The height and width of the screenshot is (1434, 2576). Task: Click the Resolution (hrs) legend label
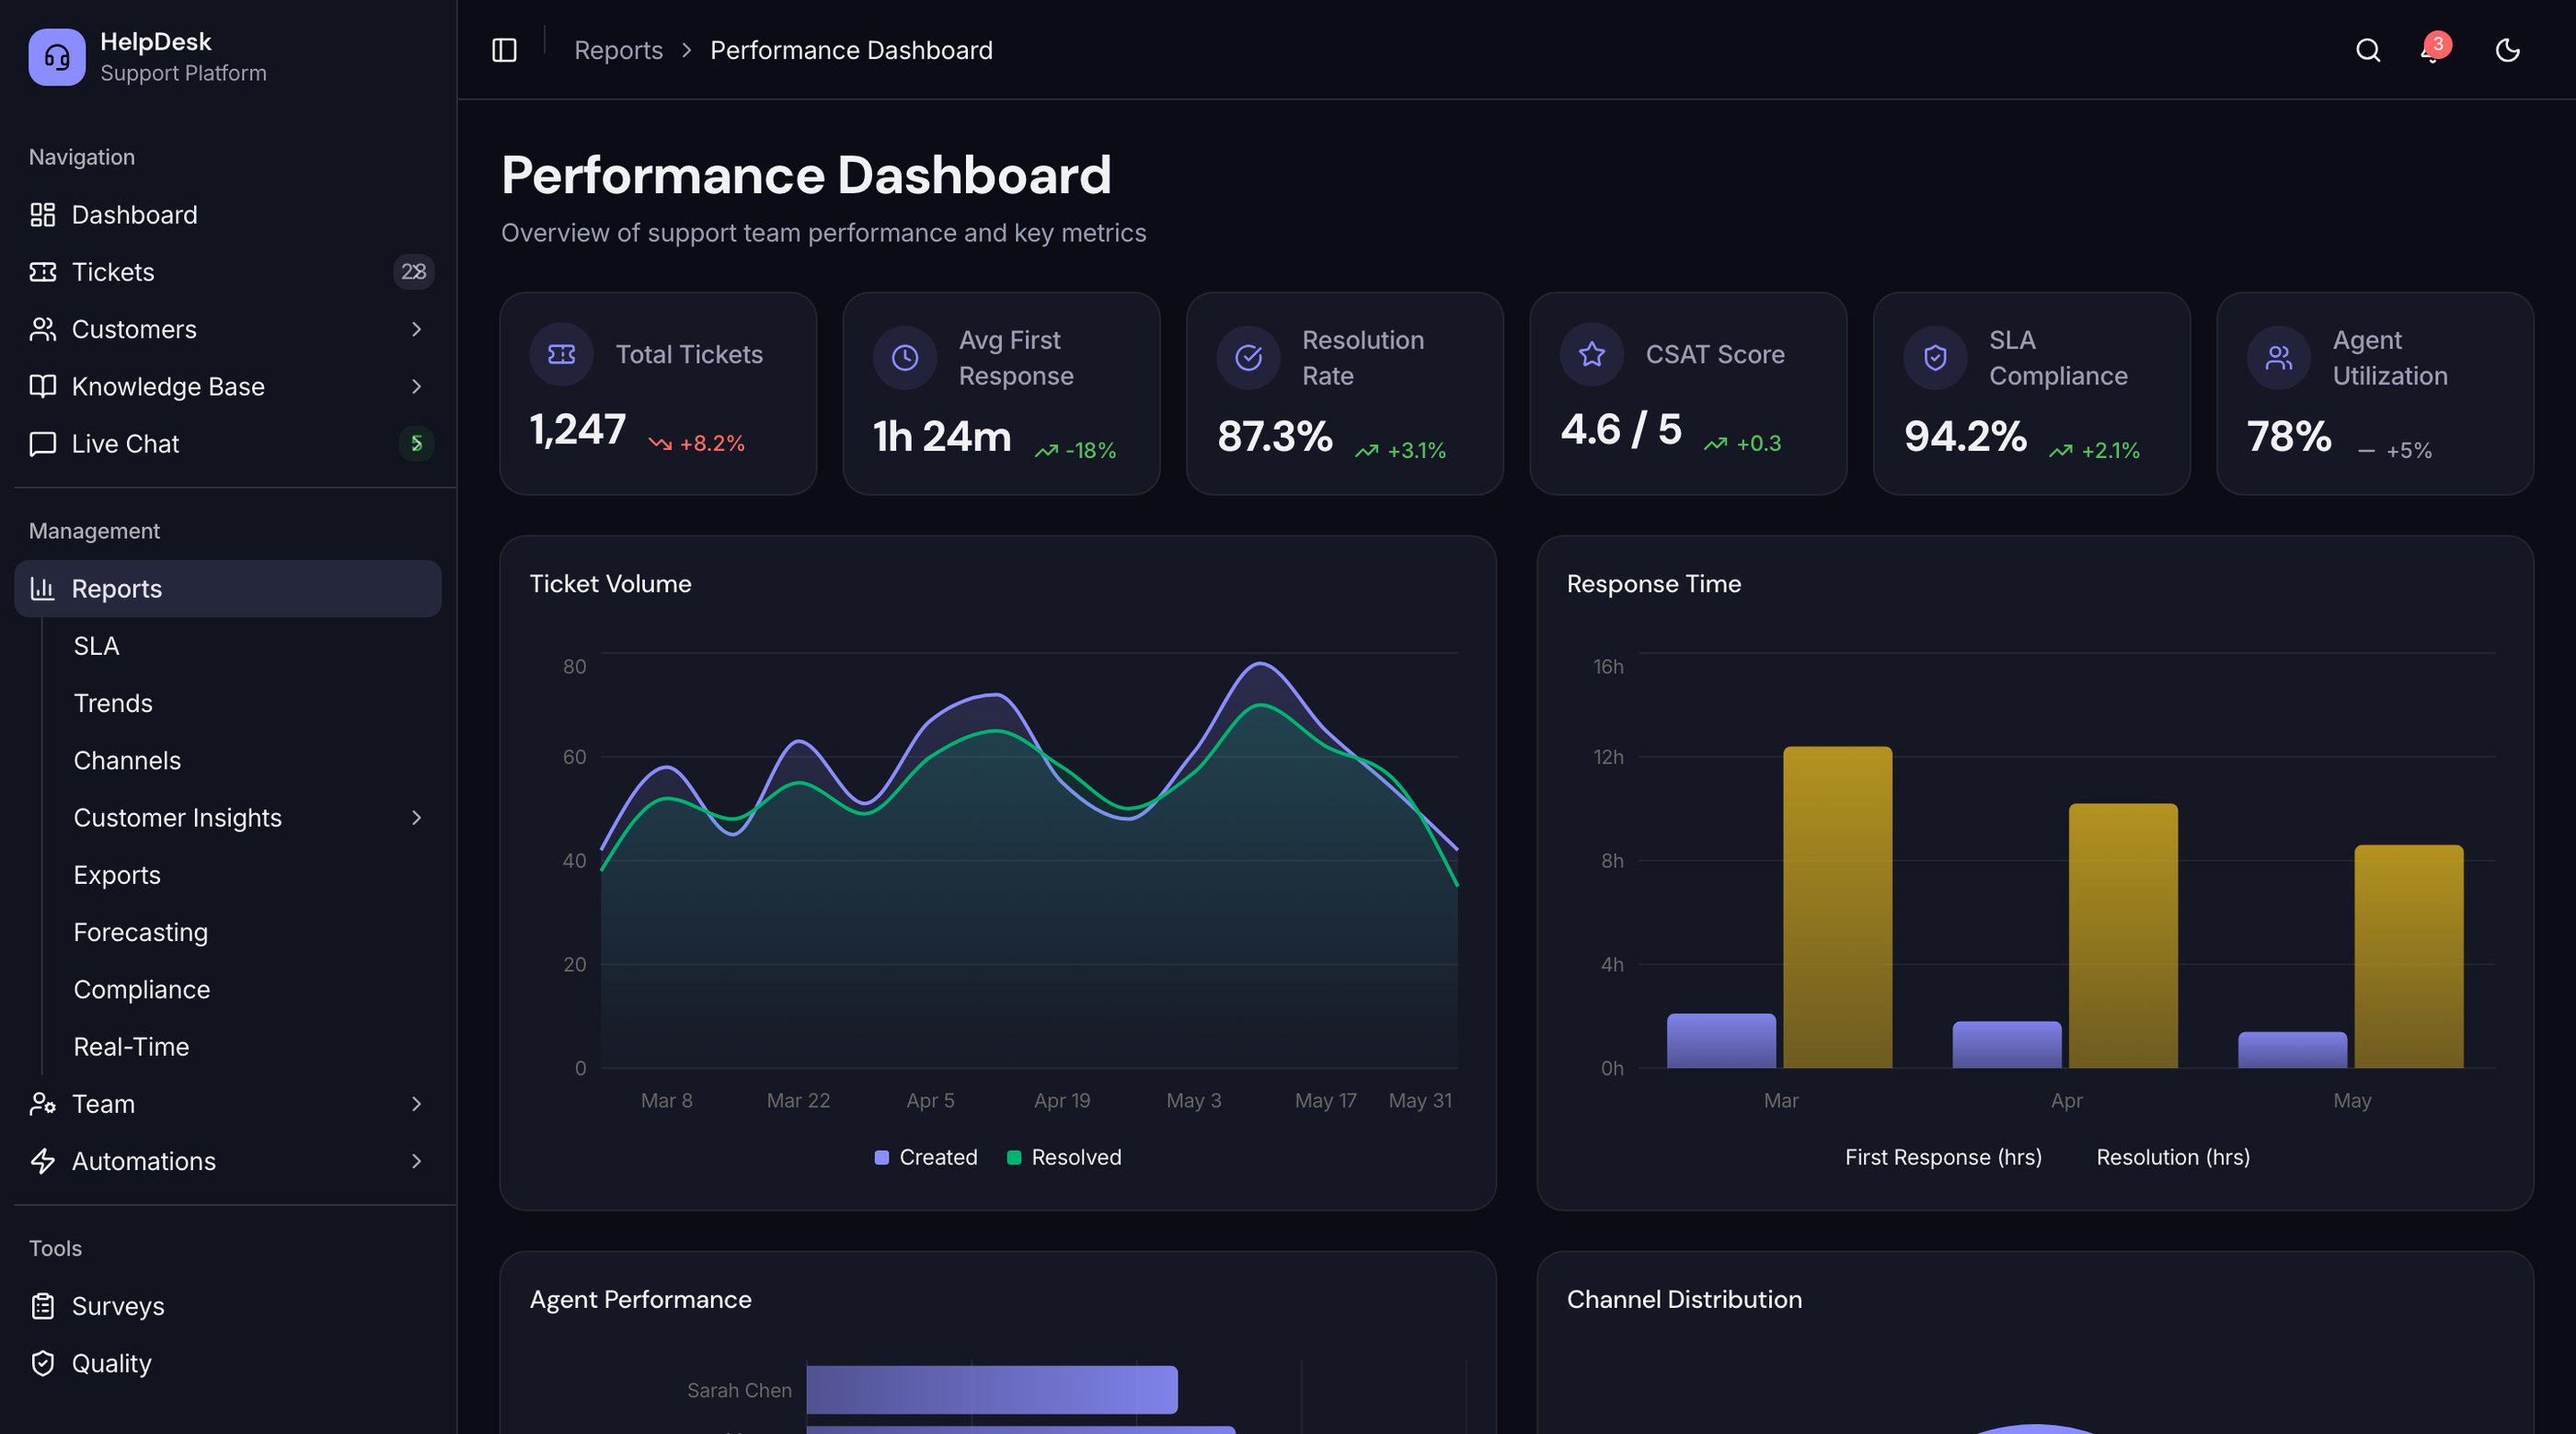tap(2173, 1157)
